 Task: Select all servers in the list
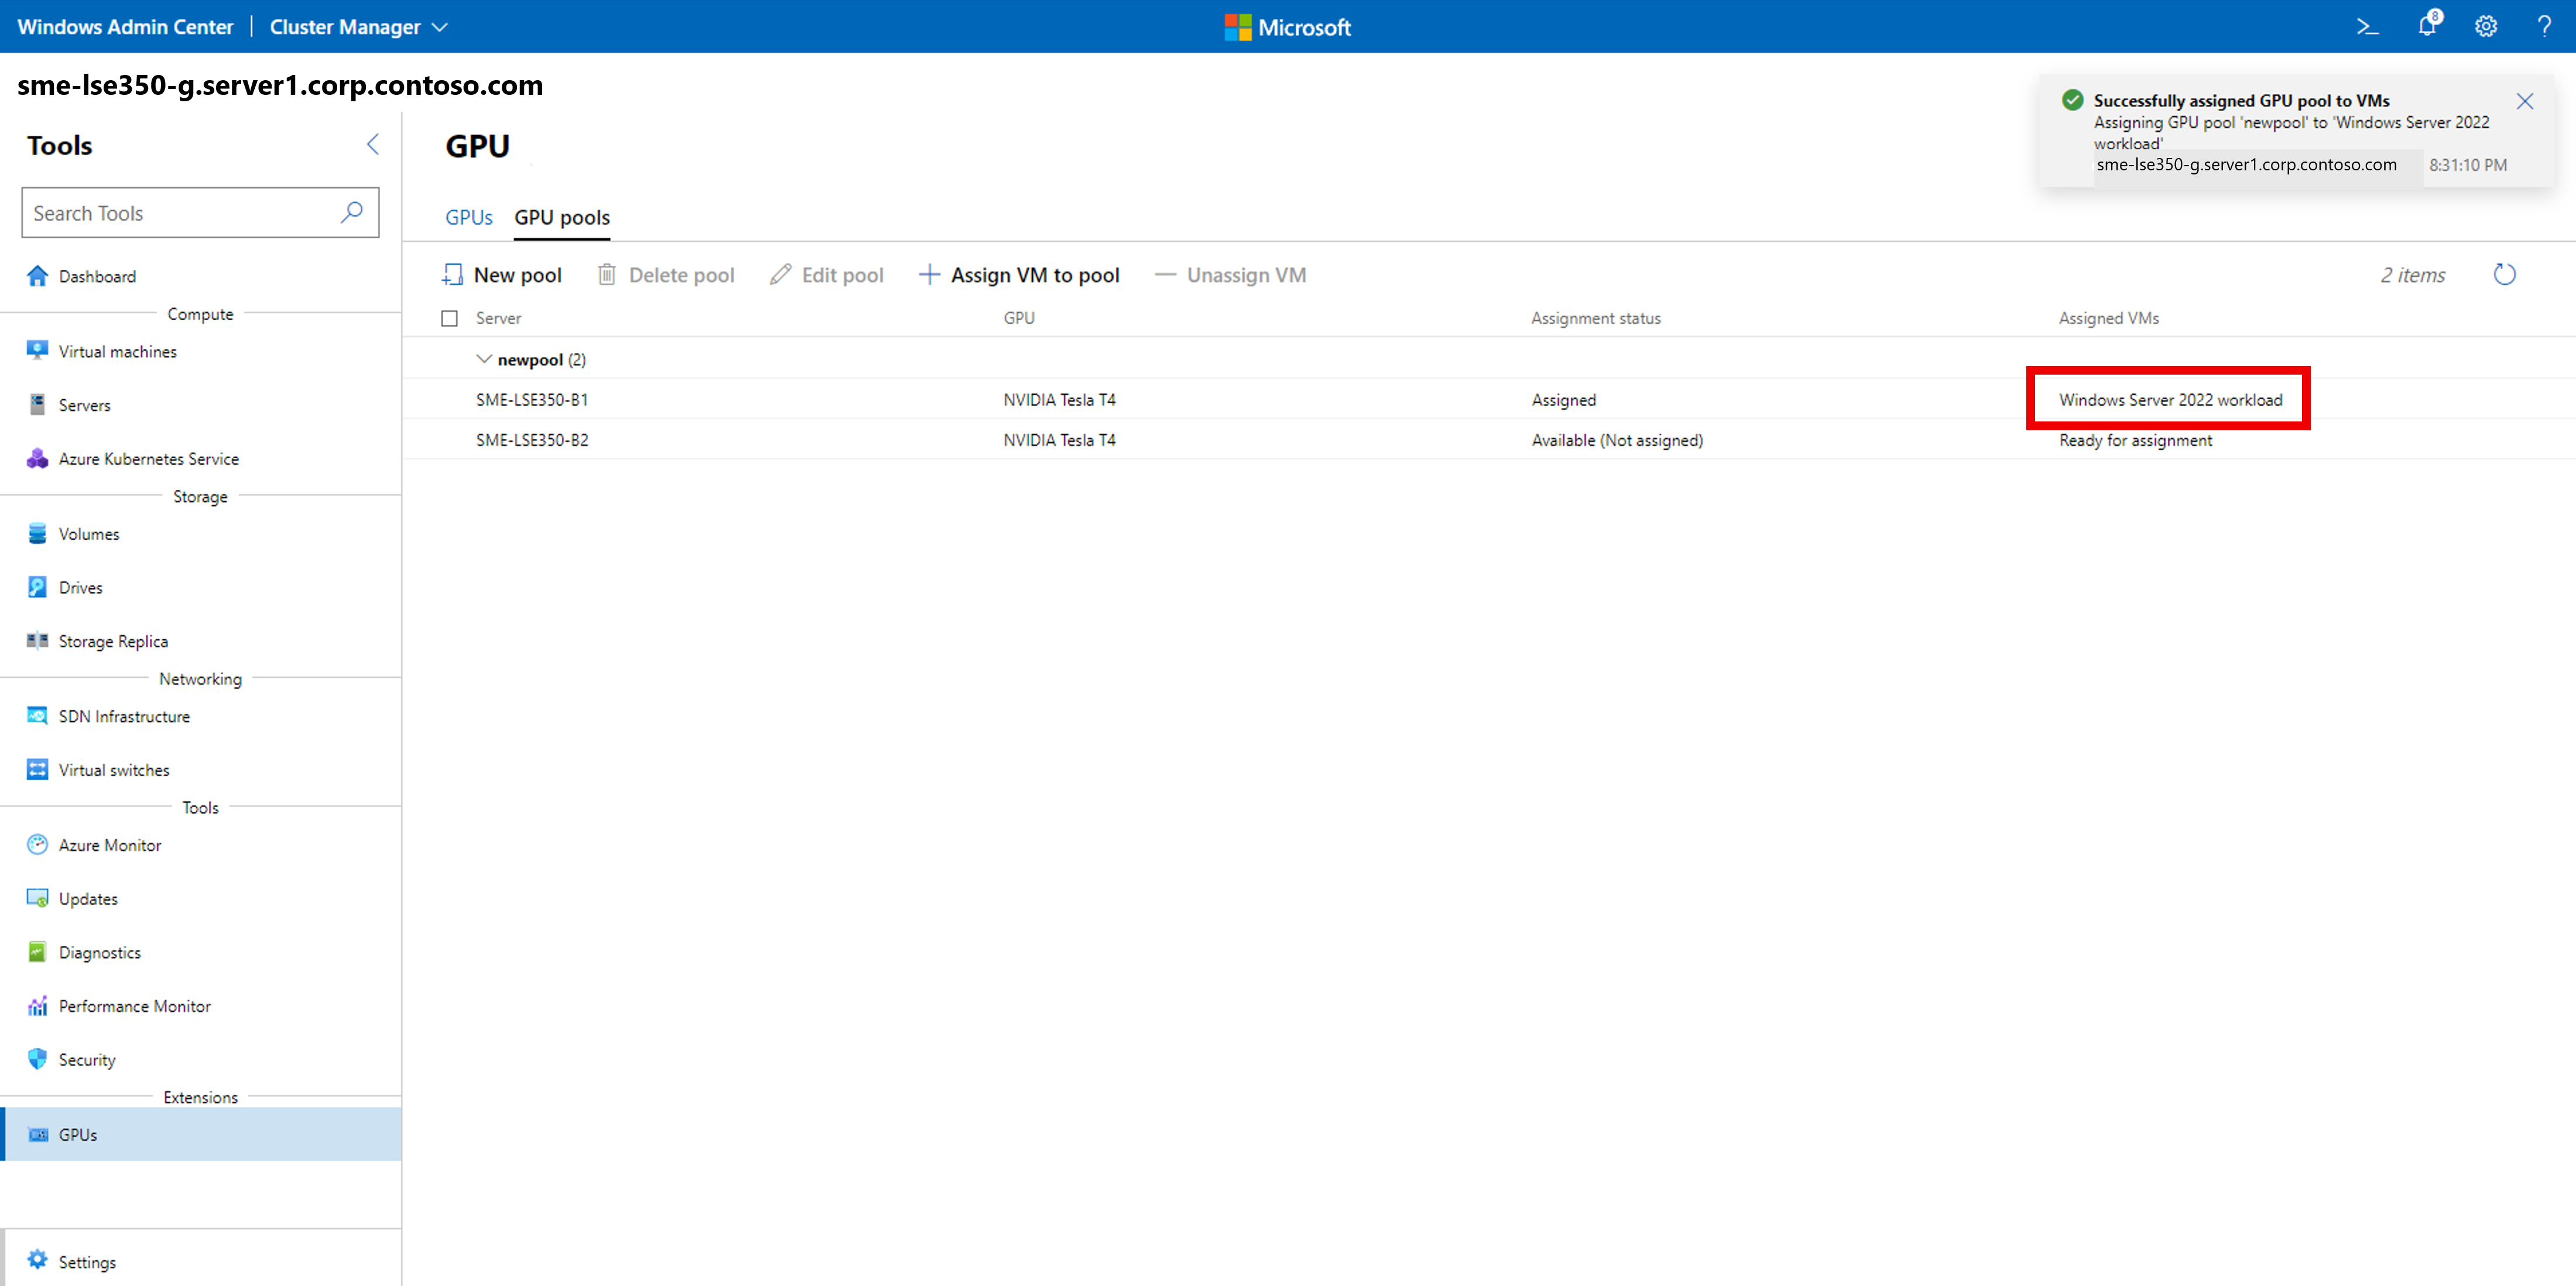coord(449,318)
